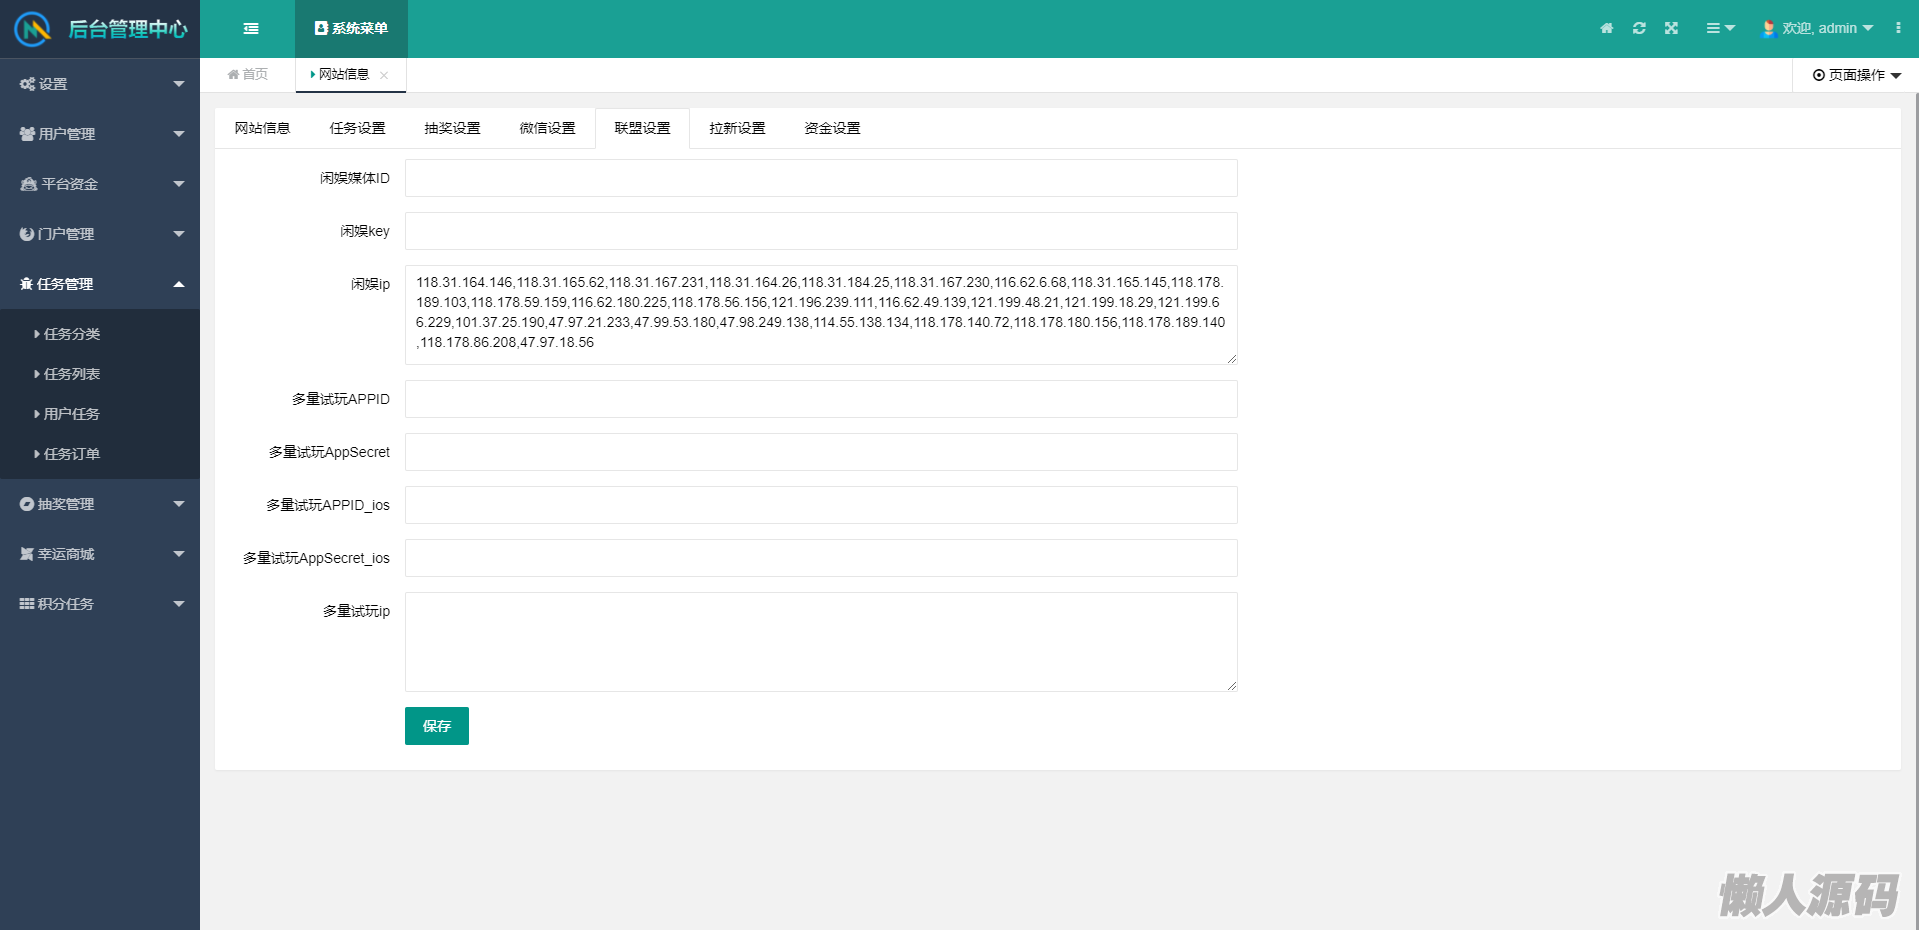This screenshot has width=1919, height=930.
Task: Click the sidebar collapse menu icon
Action: (x=251, y=29)
